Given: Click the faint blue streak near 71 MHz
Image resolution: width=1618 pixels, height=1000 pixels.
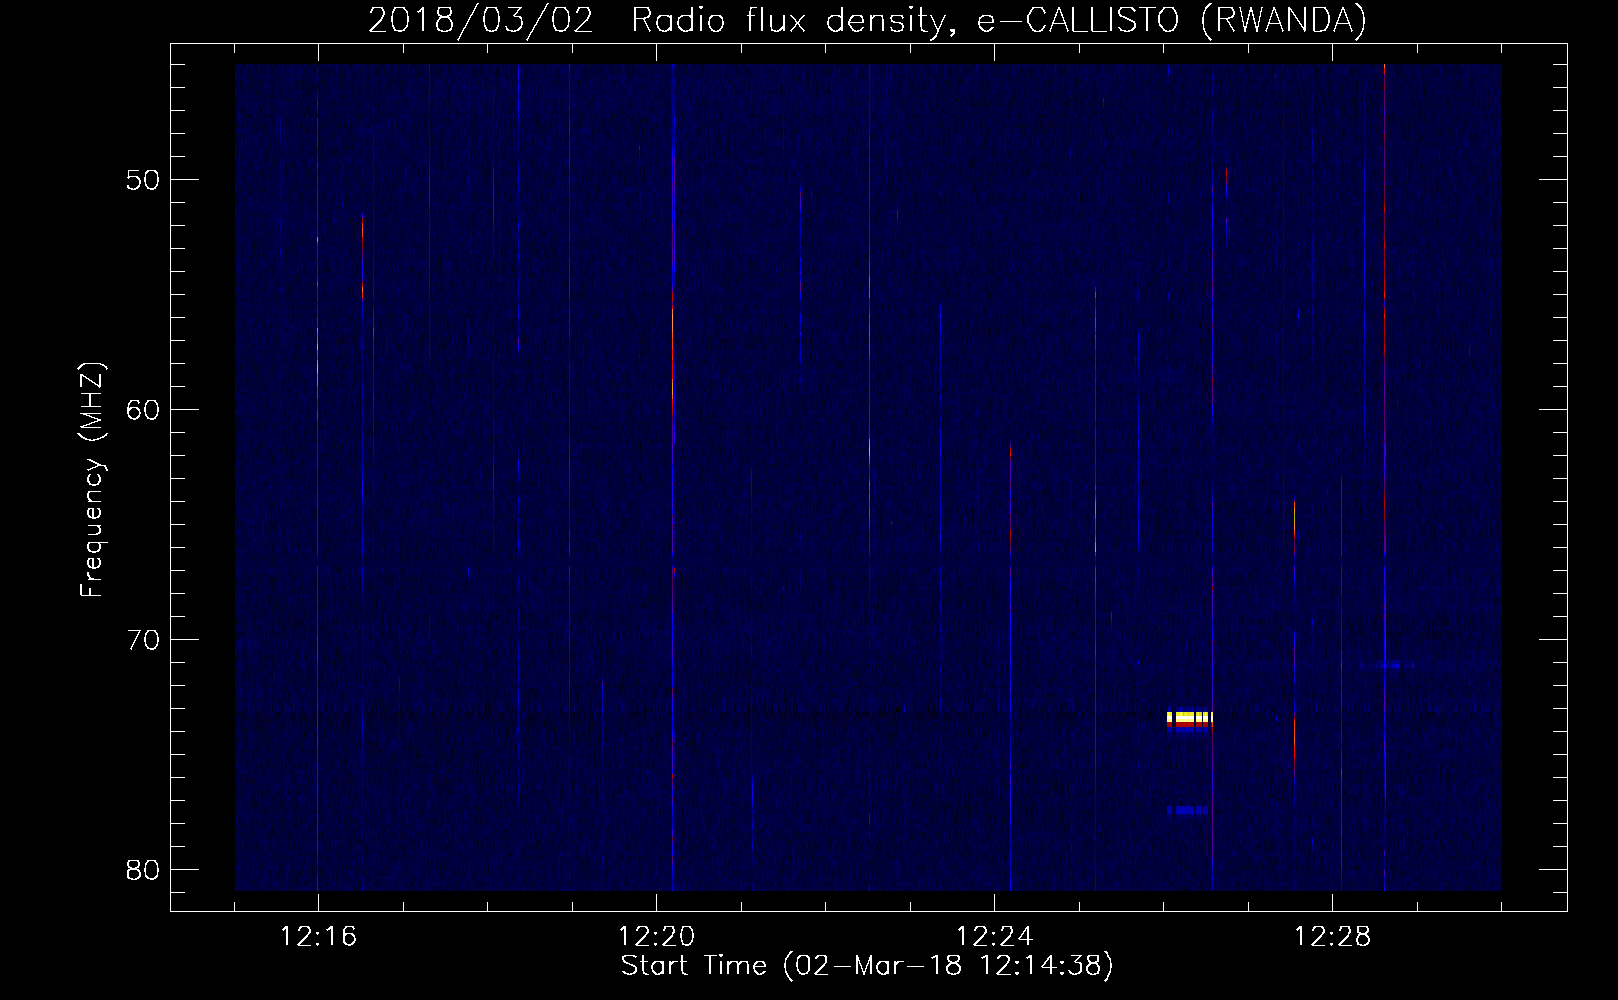Looking at the screenshot, I should [x=1386, y=664].
